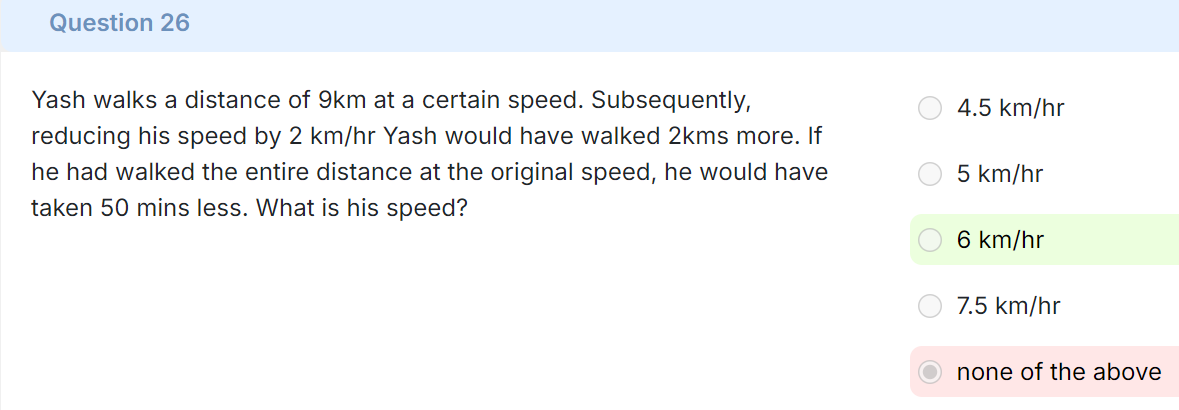Click the "6 km/hr" answer text
1179x410 pixels.
coord(1000,240)
